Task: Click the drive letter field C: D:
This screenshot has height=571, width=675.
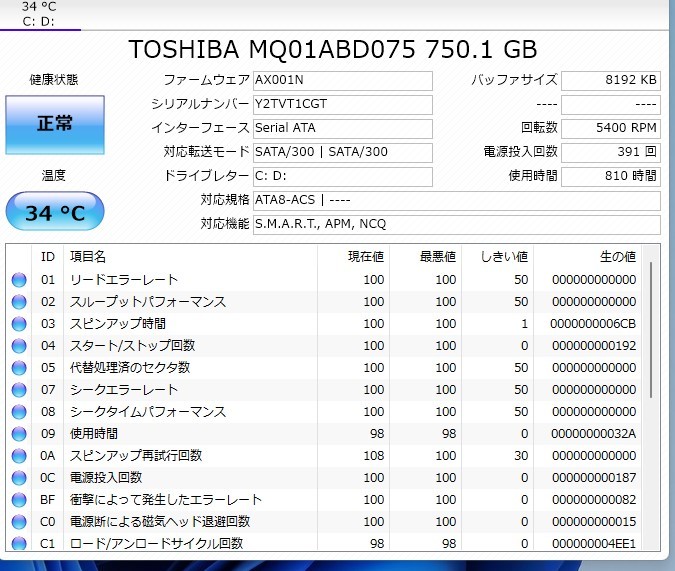Action: tap(343, 177)
